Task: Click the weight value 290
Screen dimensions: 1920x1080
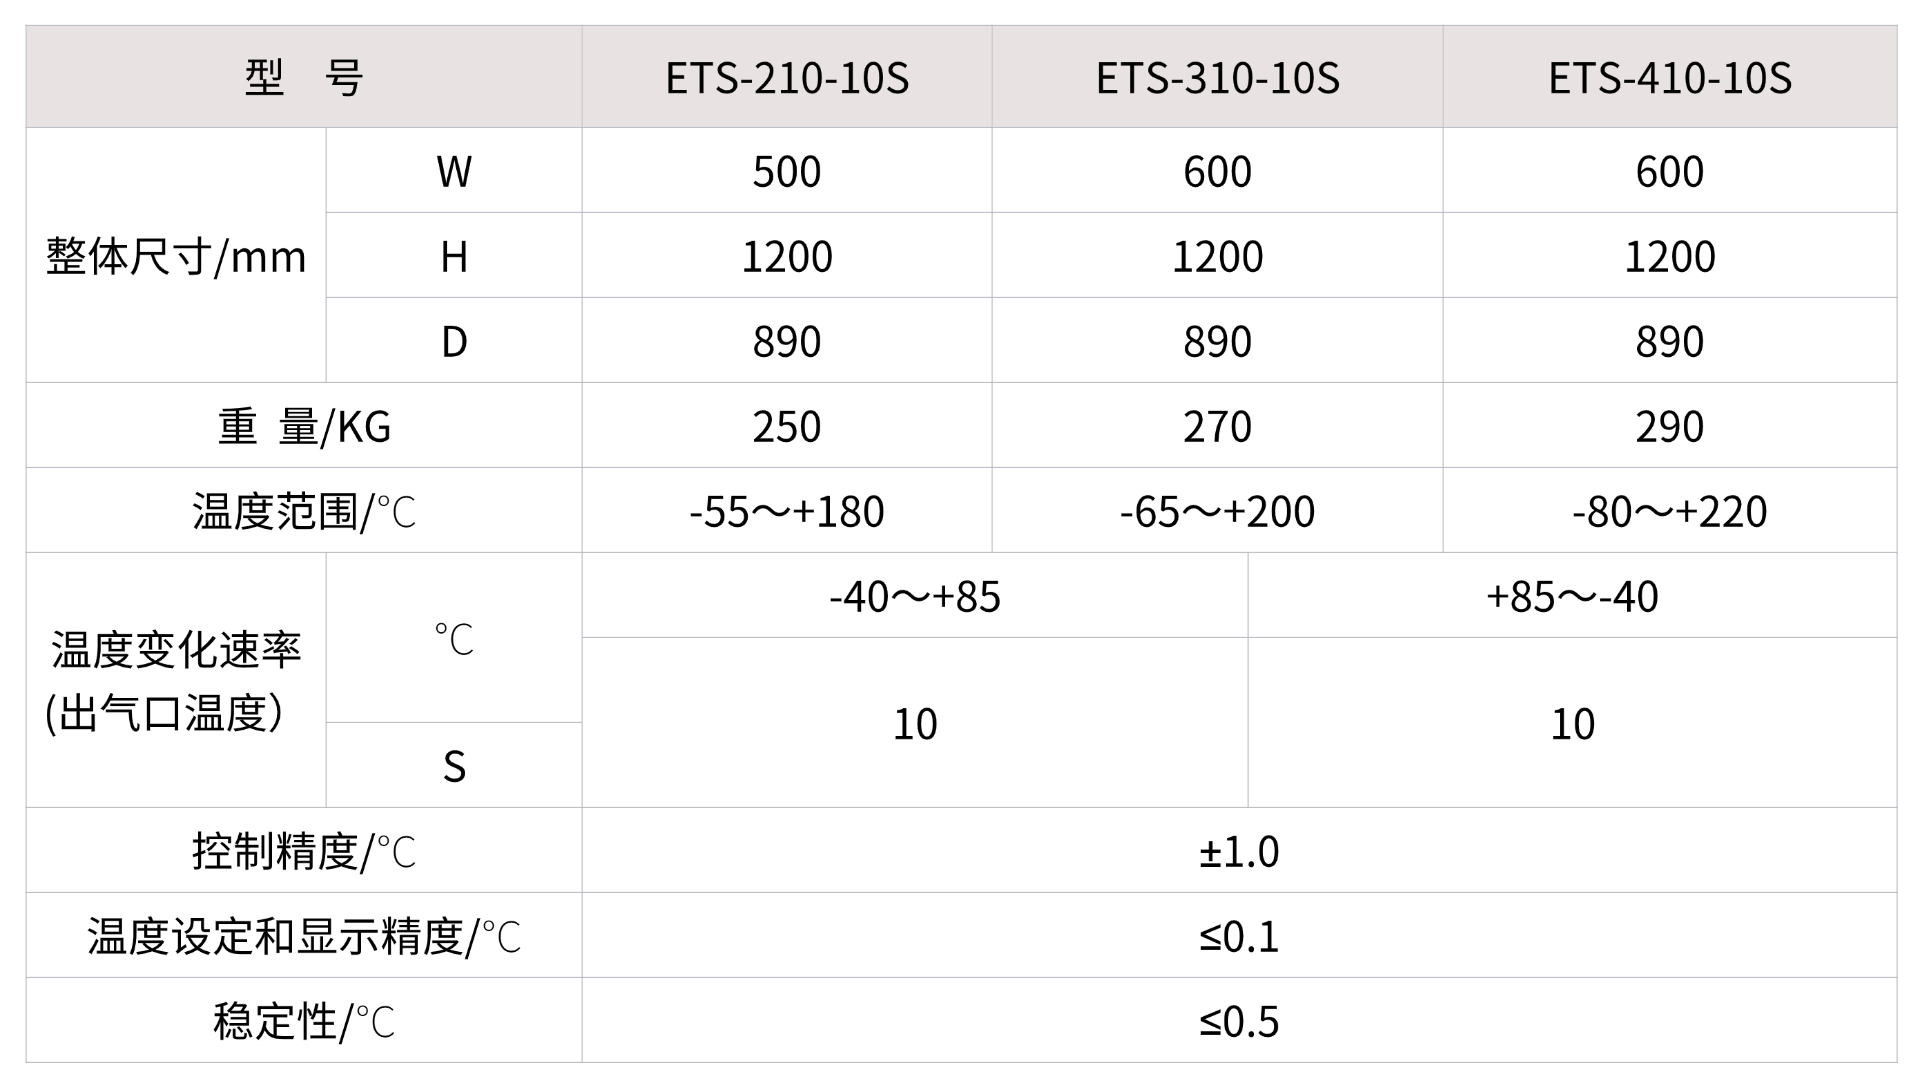Action: pos(1670,427)
